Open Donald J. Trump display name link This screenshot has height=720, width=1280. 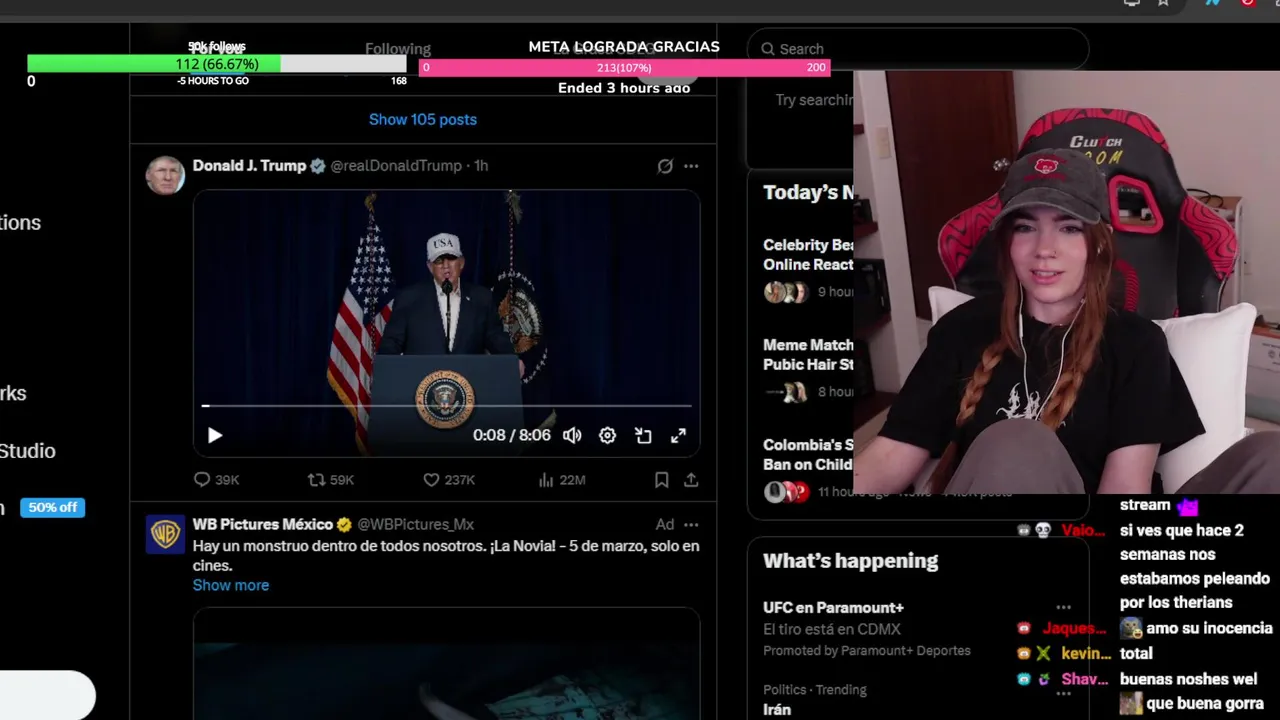(249, 166)
